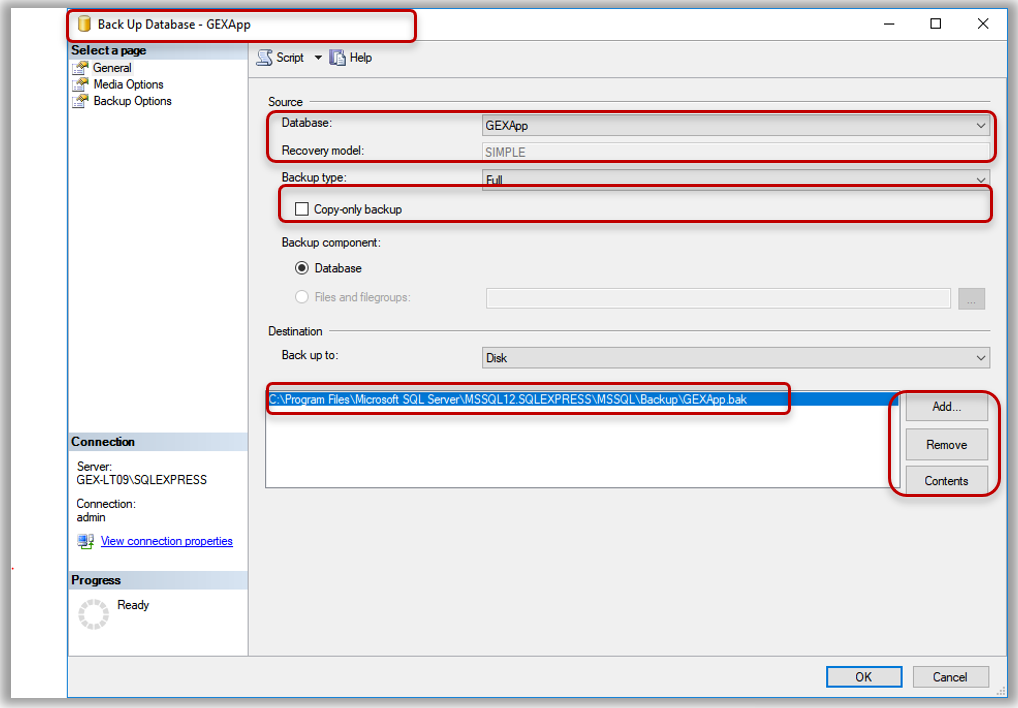This screenshot has height=708, width=1018.
Task: Select Files and filegroups radio button
Action: point(302,297)
